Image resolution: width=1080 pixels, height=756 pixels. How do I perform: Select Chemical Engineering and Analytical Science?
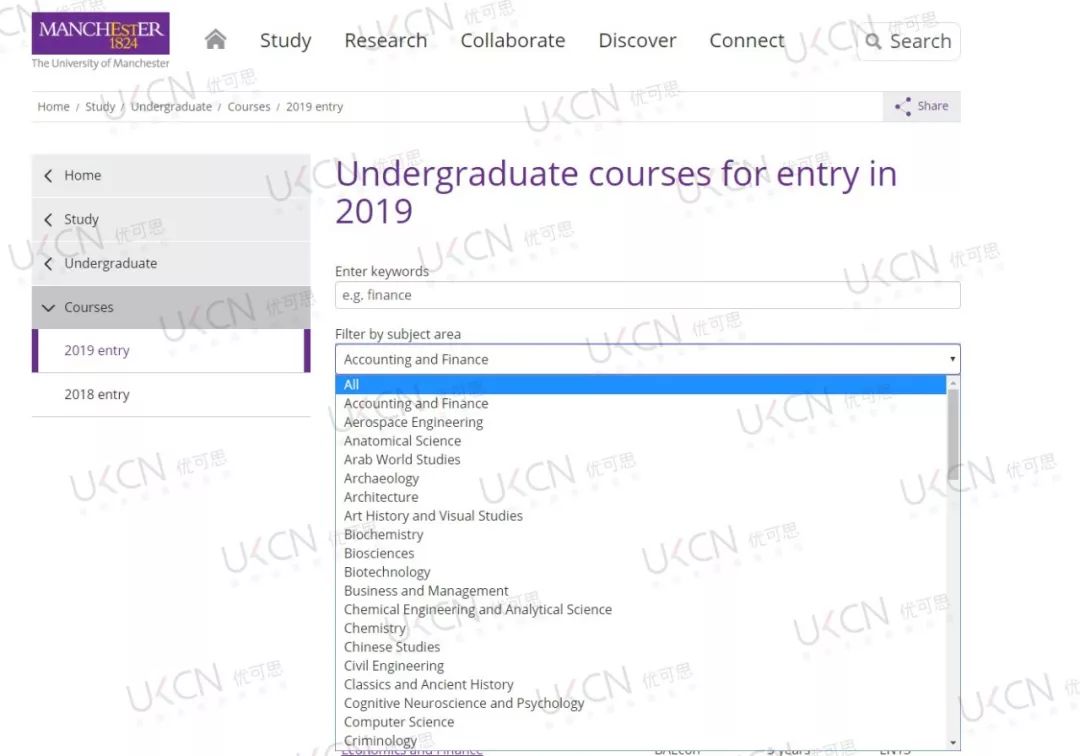[641, 609]
